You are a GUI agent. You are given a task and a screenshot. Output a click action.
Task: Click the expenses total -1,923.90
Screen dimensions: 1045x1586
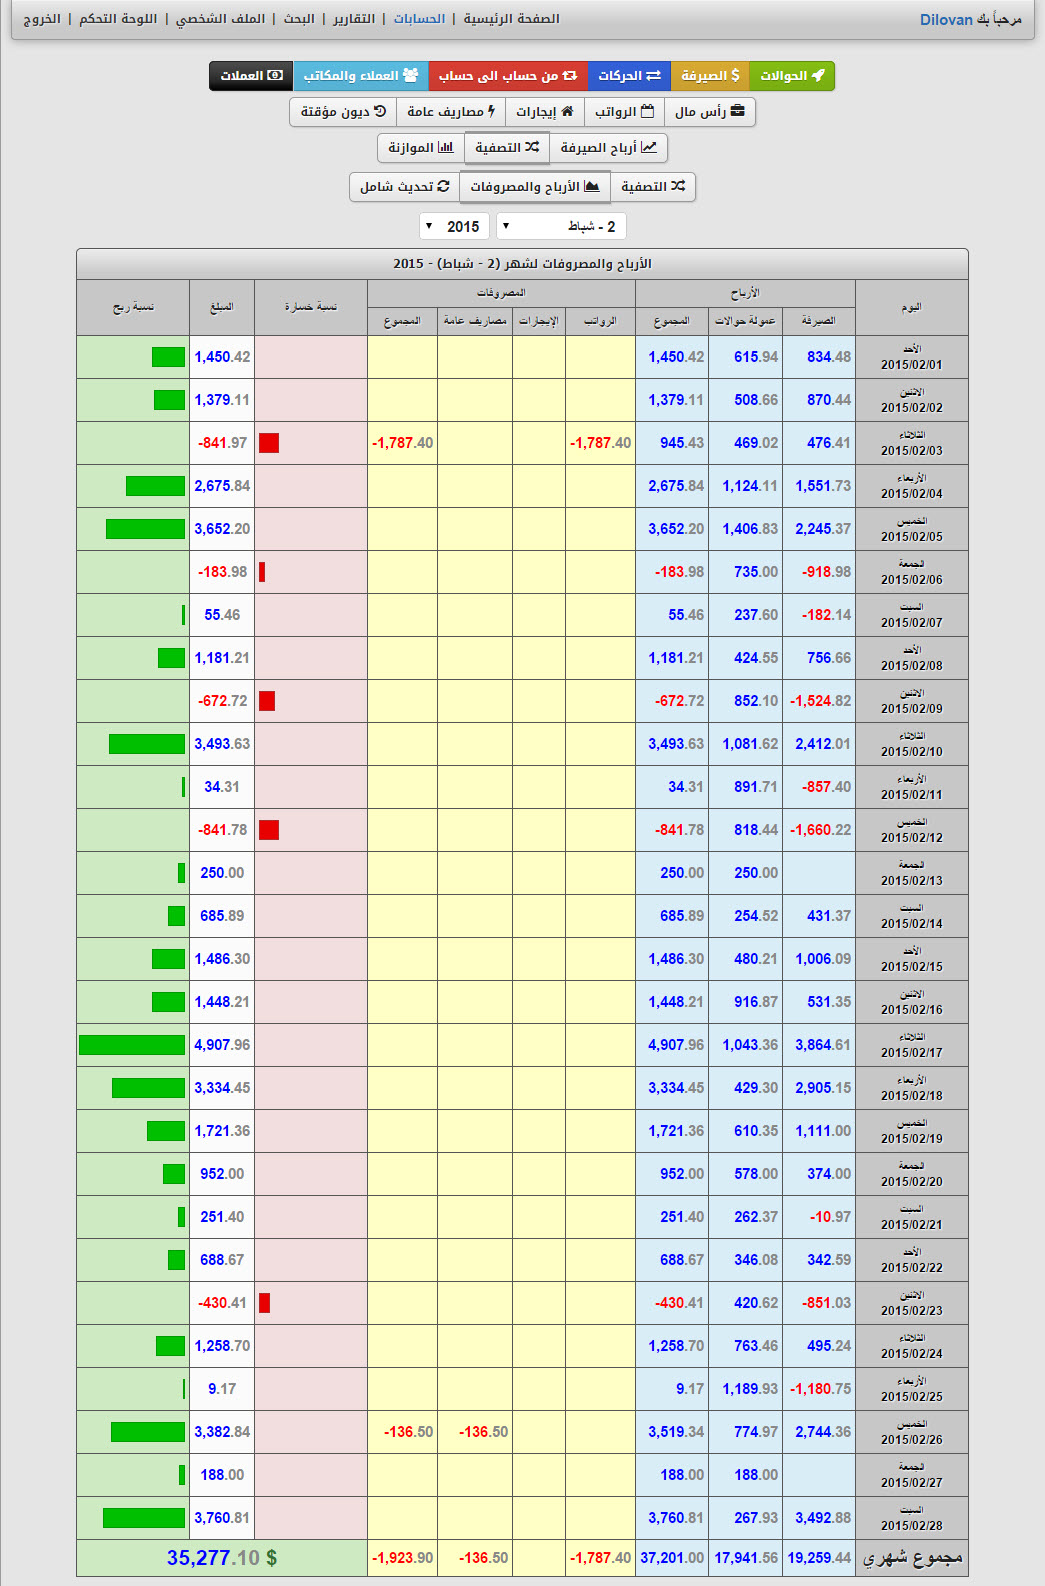403,1558
